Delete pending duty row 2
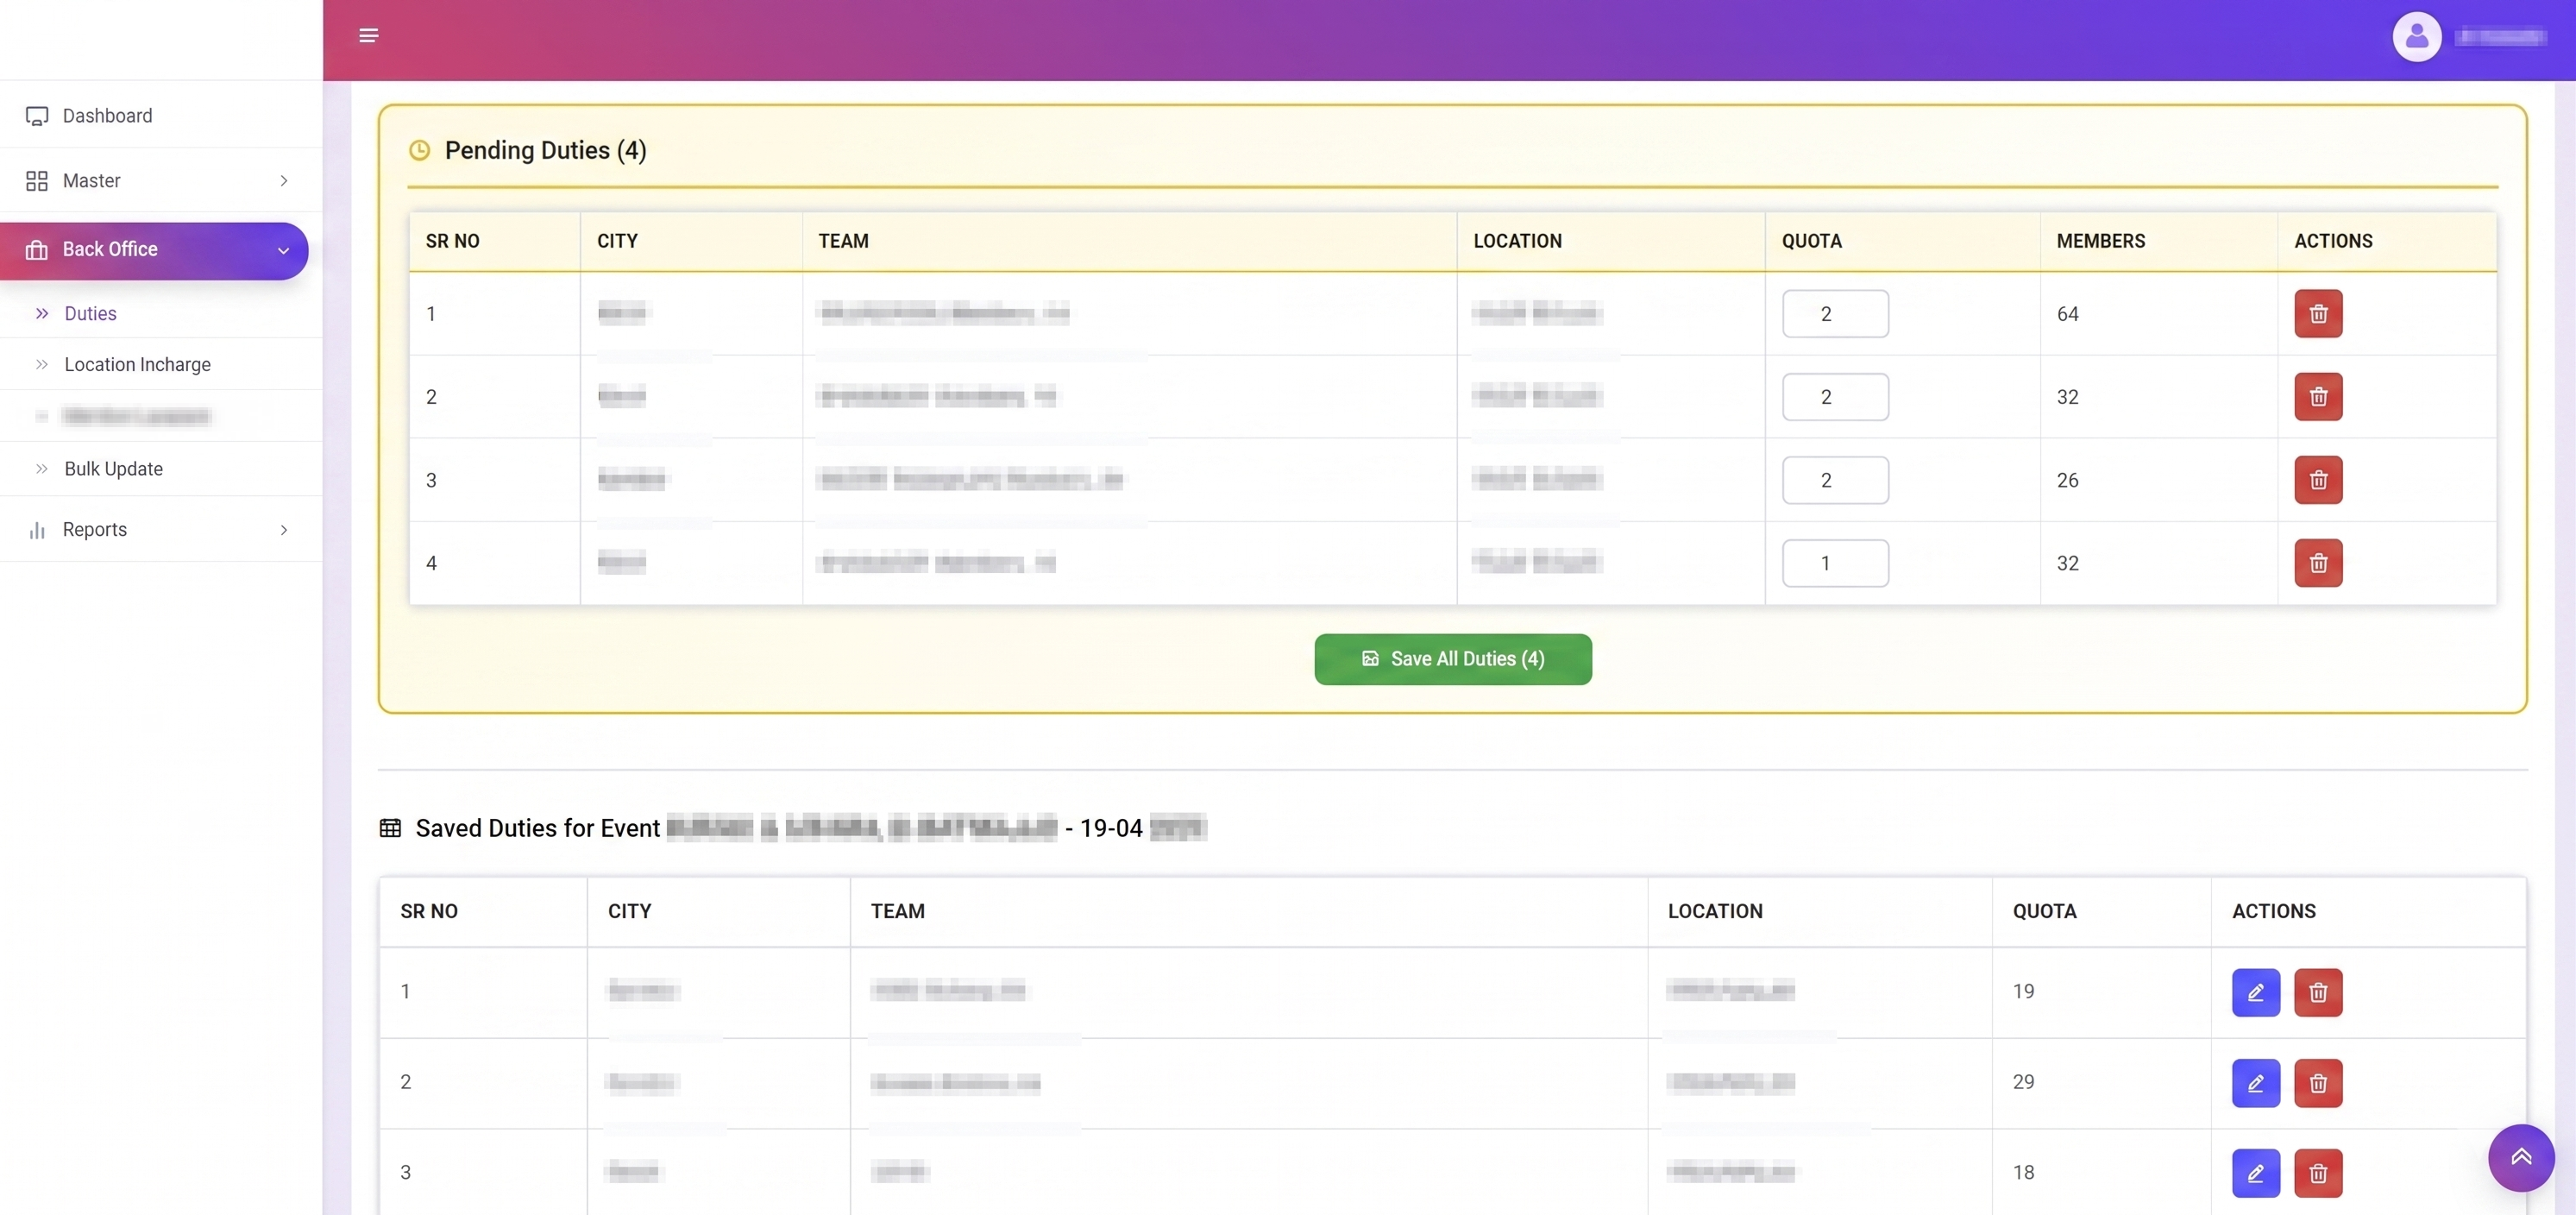2576x1215 pixels. coord(2318,397)
